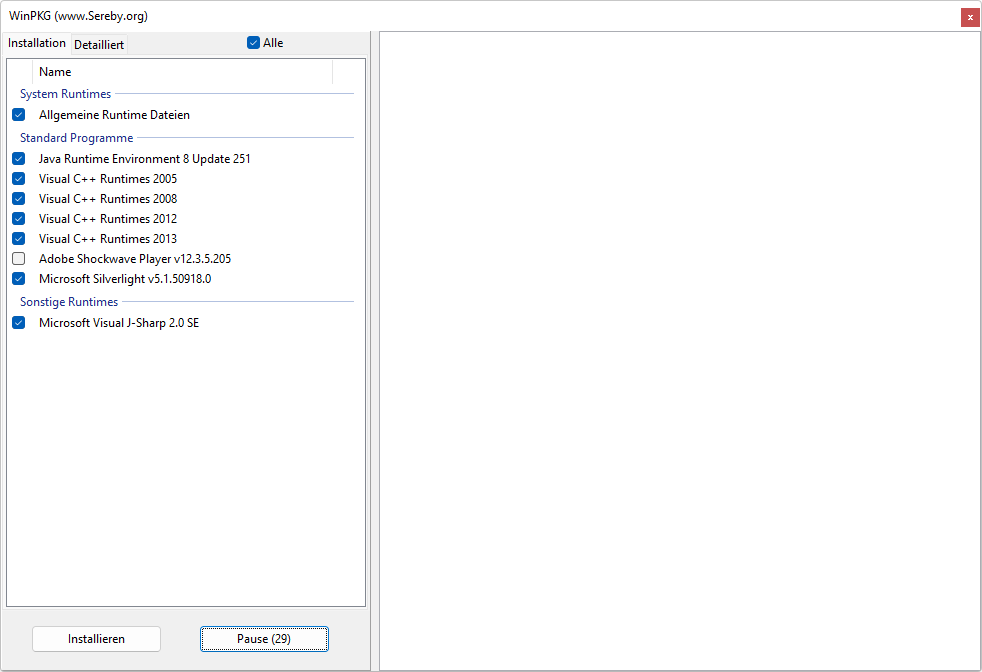The height and width of the screenshot is (672, 982).
Task: Uncheck Microsoft Silverlight checkbox
Action: pyautogui.click(x=19, y=279)
